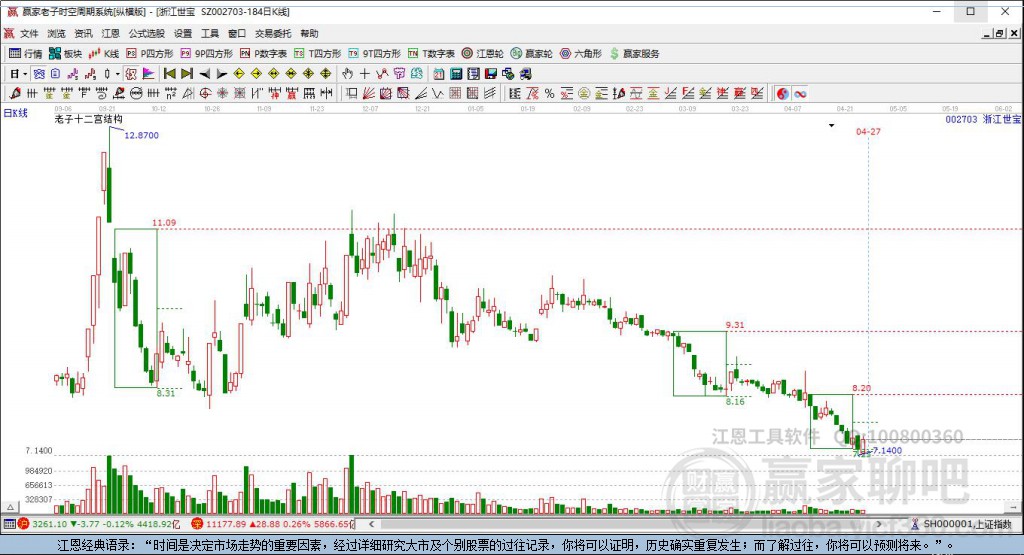The image size is (1024, 555).
Task: Click the small black dropdown triangle on chart
Action: tap(831, 125)
